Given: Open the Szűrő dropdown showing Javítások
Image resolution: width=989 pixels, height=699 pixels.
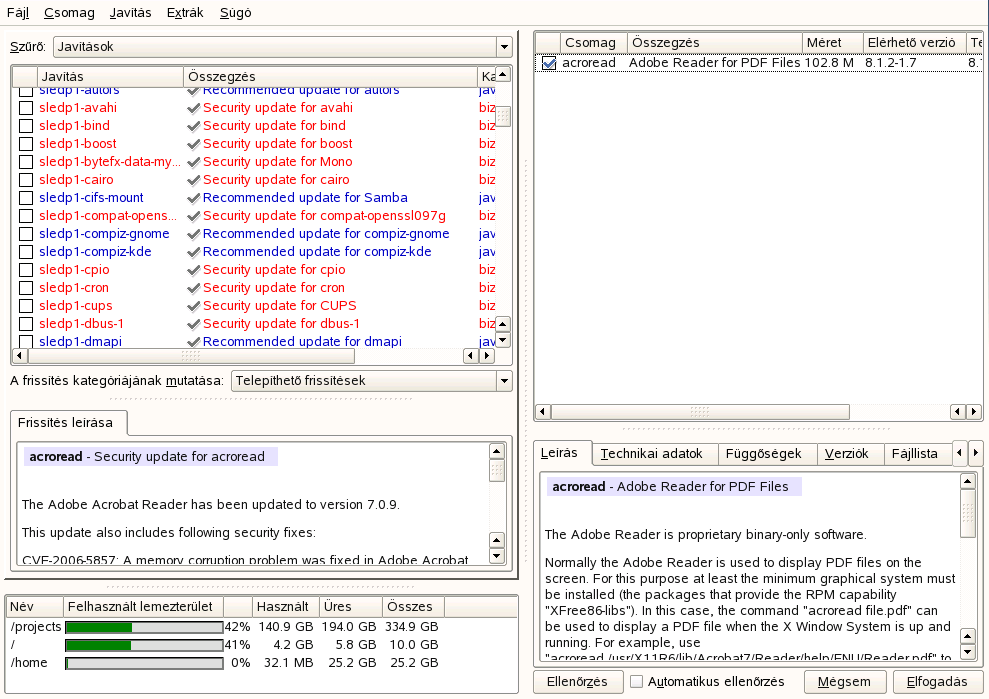Looking at the screenshot, I should click(x=281, y=47).
